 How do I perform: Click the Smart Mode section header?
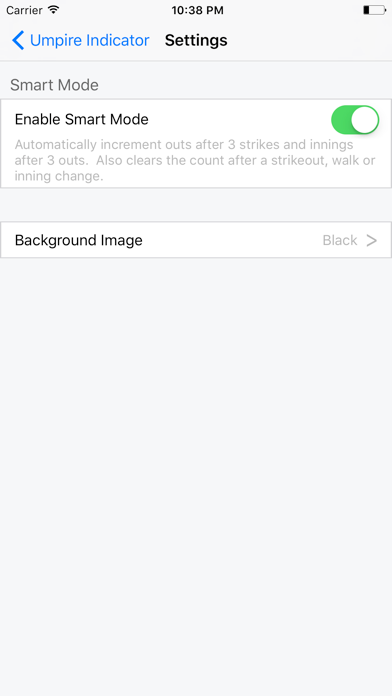54,85
